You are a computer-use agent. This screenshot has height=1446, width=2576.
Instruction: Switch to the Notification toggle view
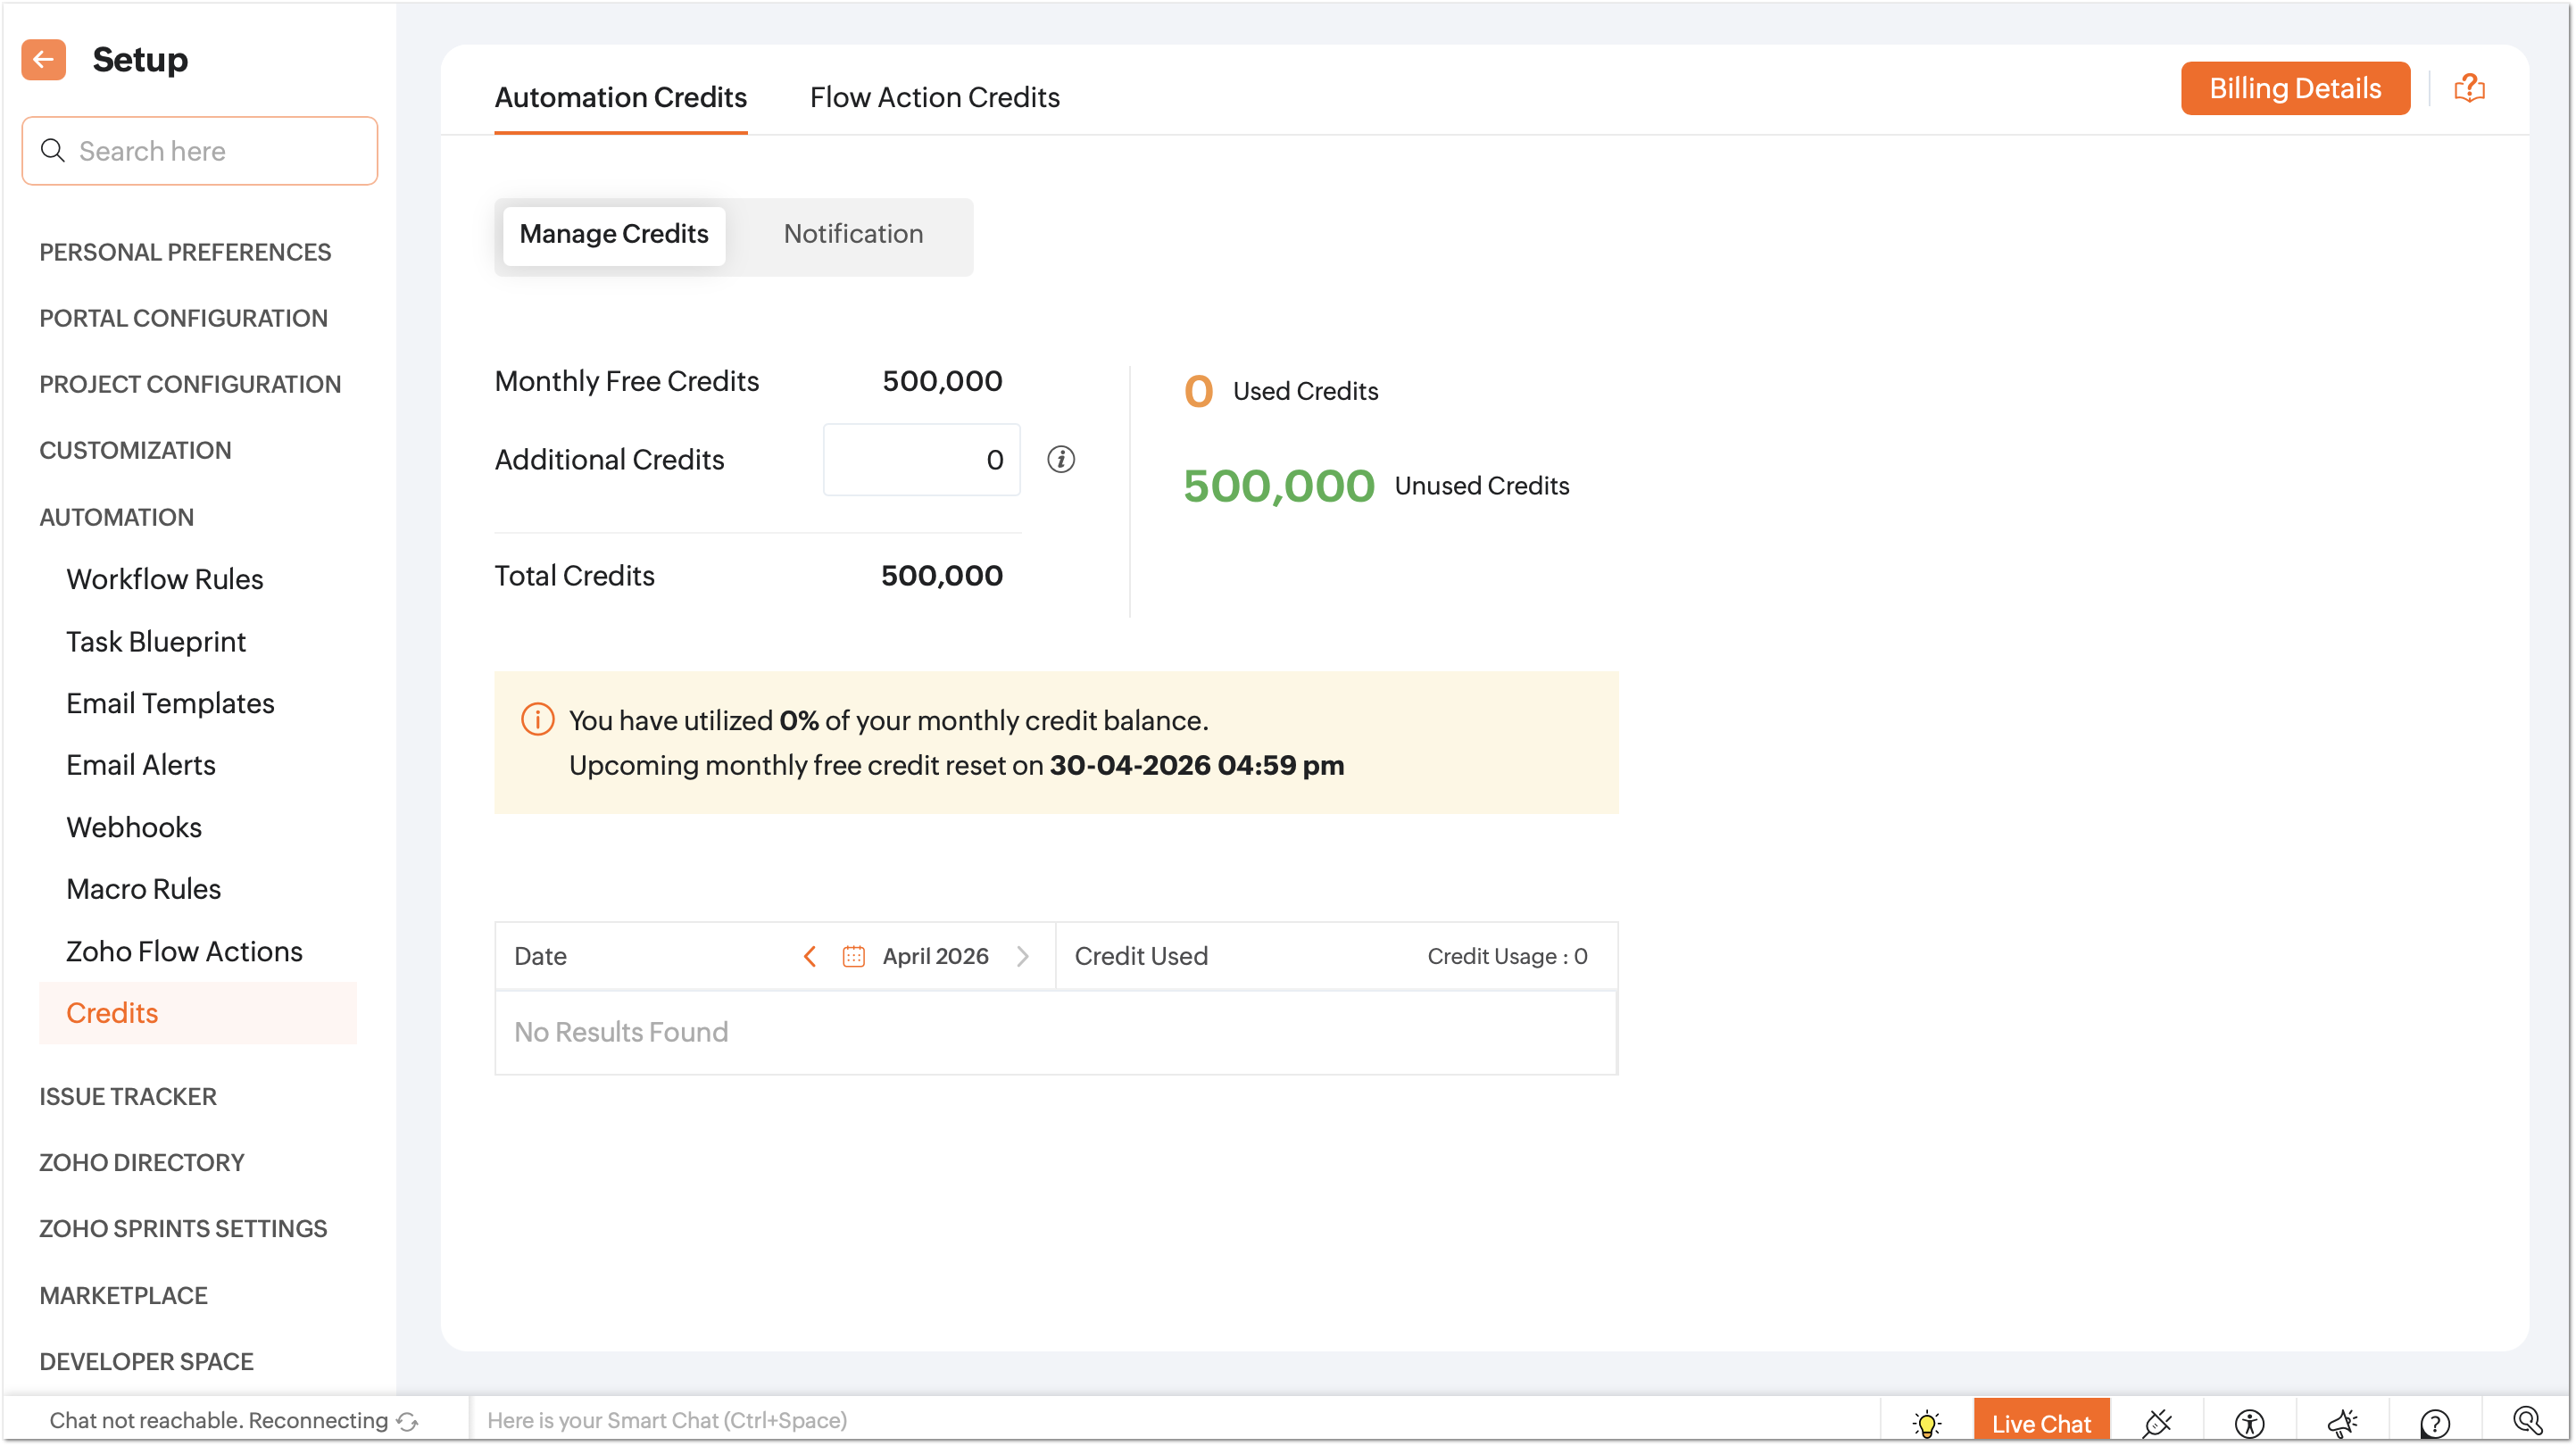click(x=852, y=234)
